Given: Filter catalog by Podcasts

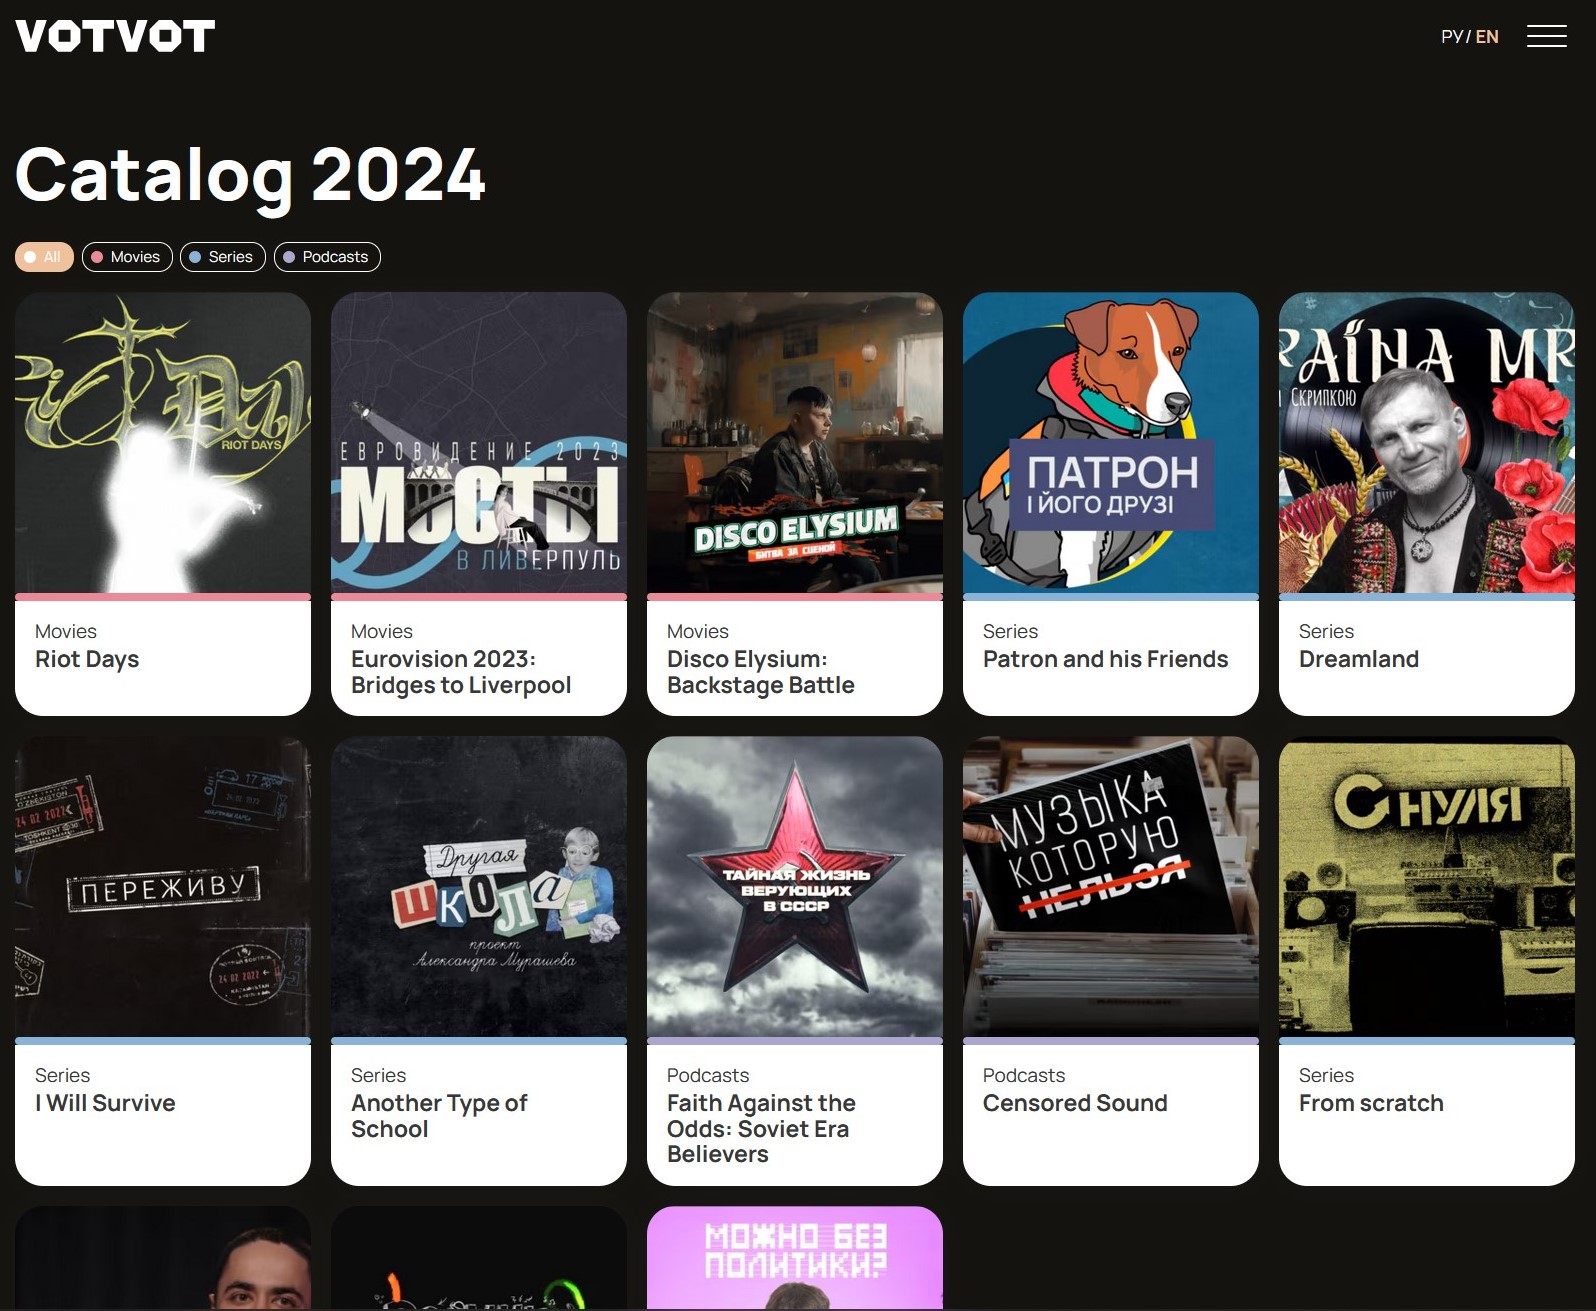Looking at the screenshot, I should tap(327, 257).
